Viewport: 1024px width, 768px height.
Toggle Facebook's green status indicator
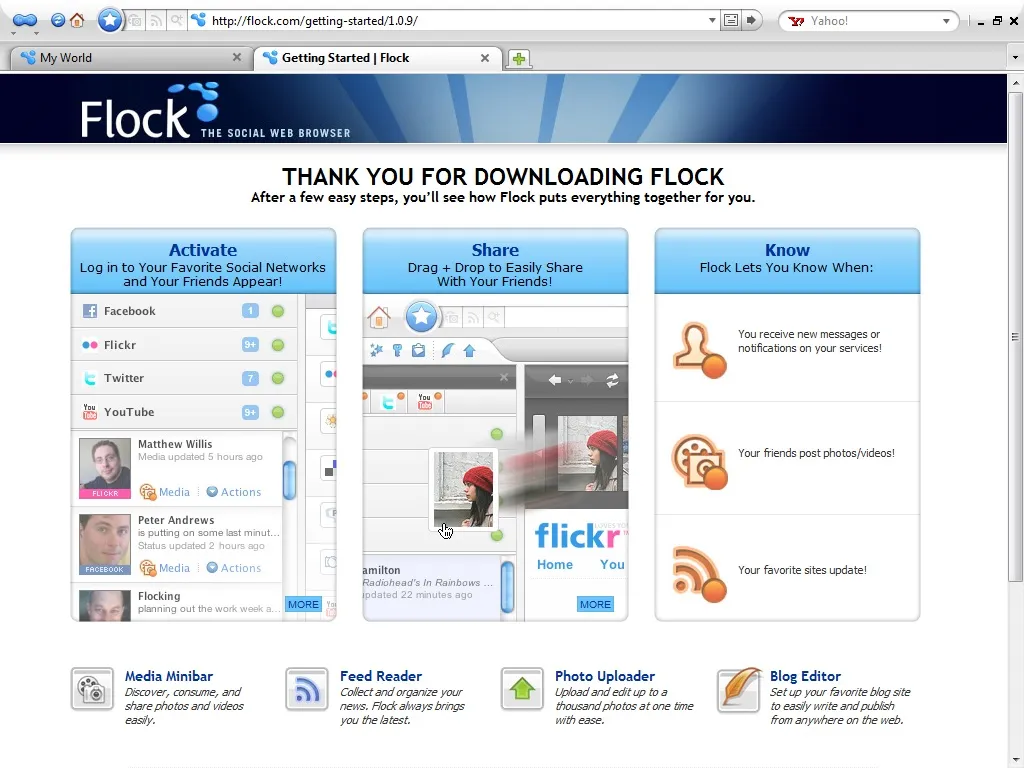[278, 311]
